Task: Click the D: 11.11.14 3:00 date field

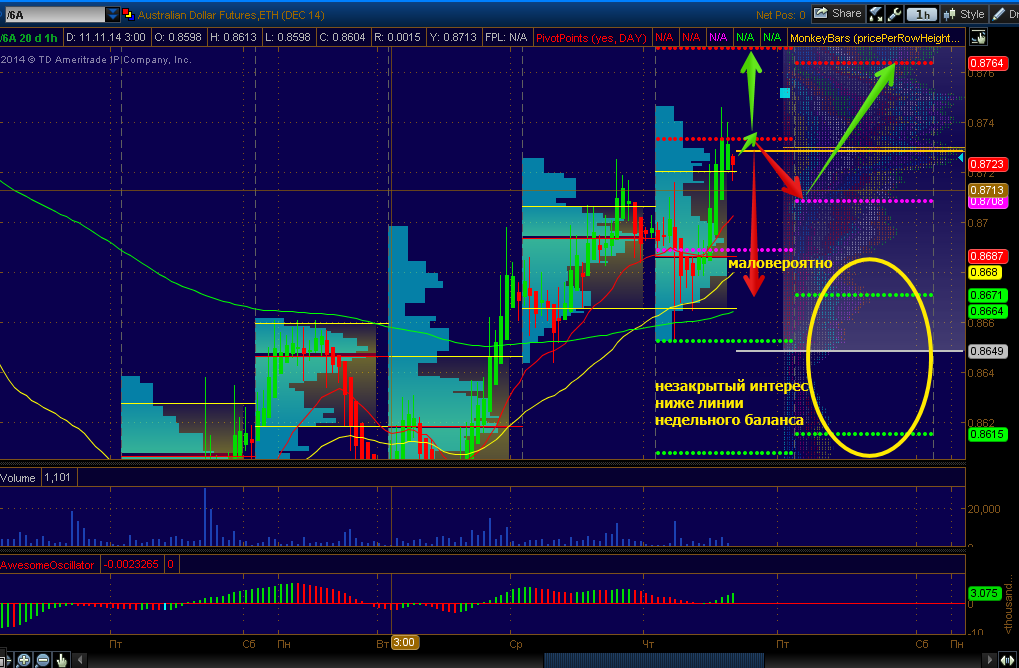Action: click(106, 38)
